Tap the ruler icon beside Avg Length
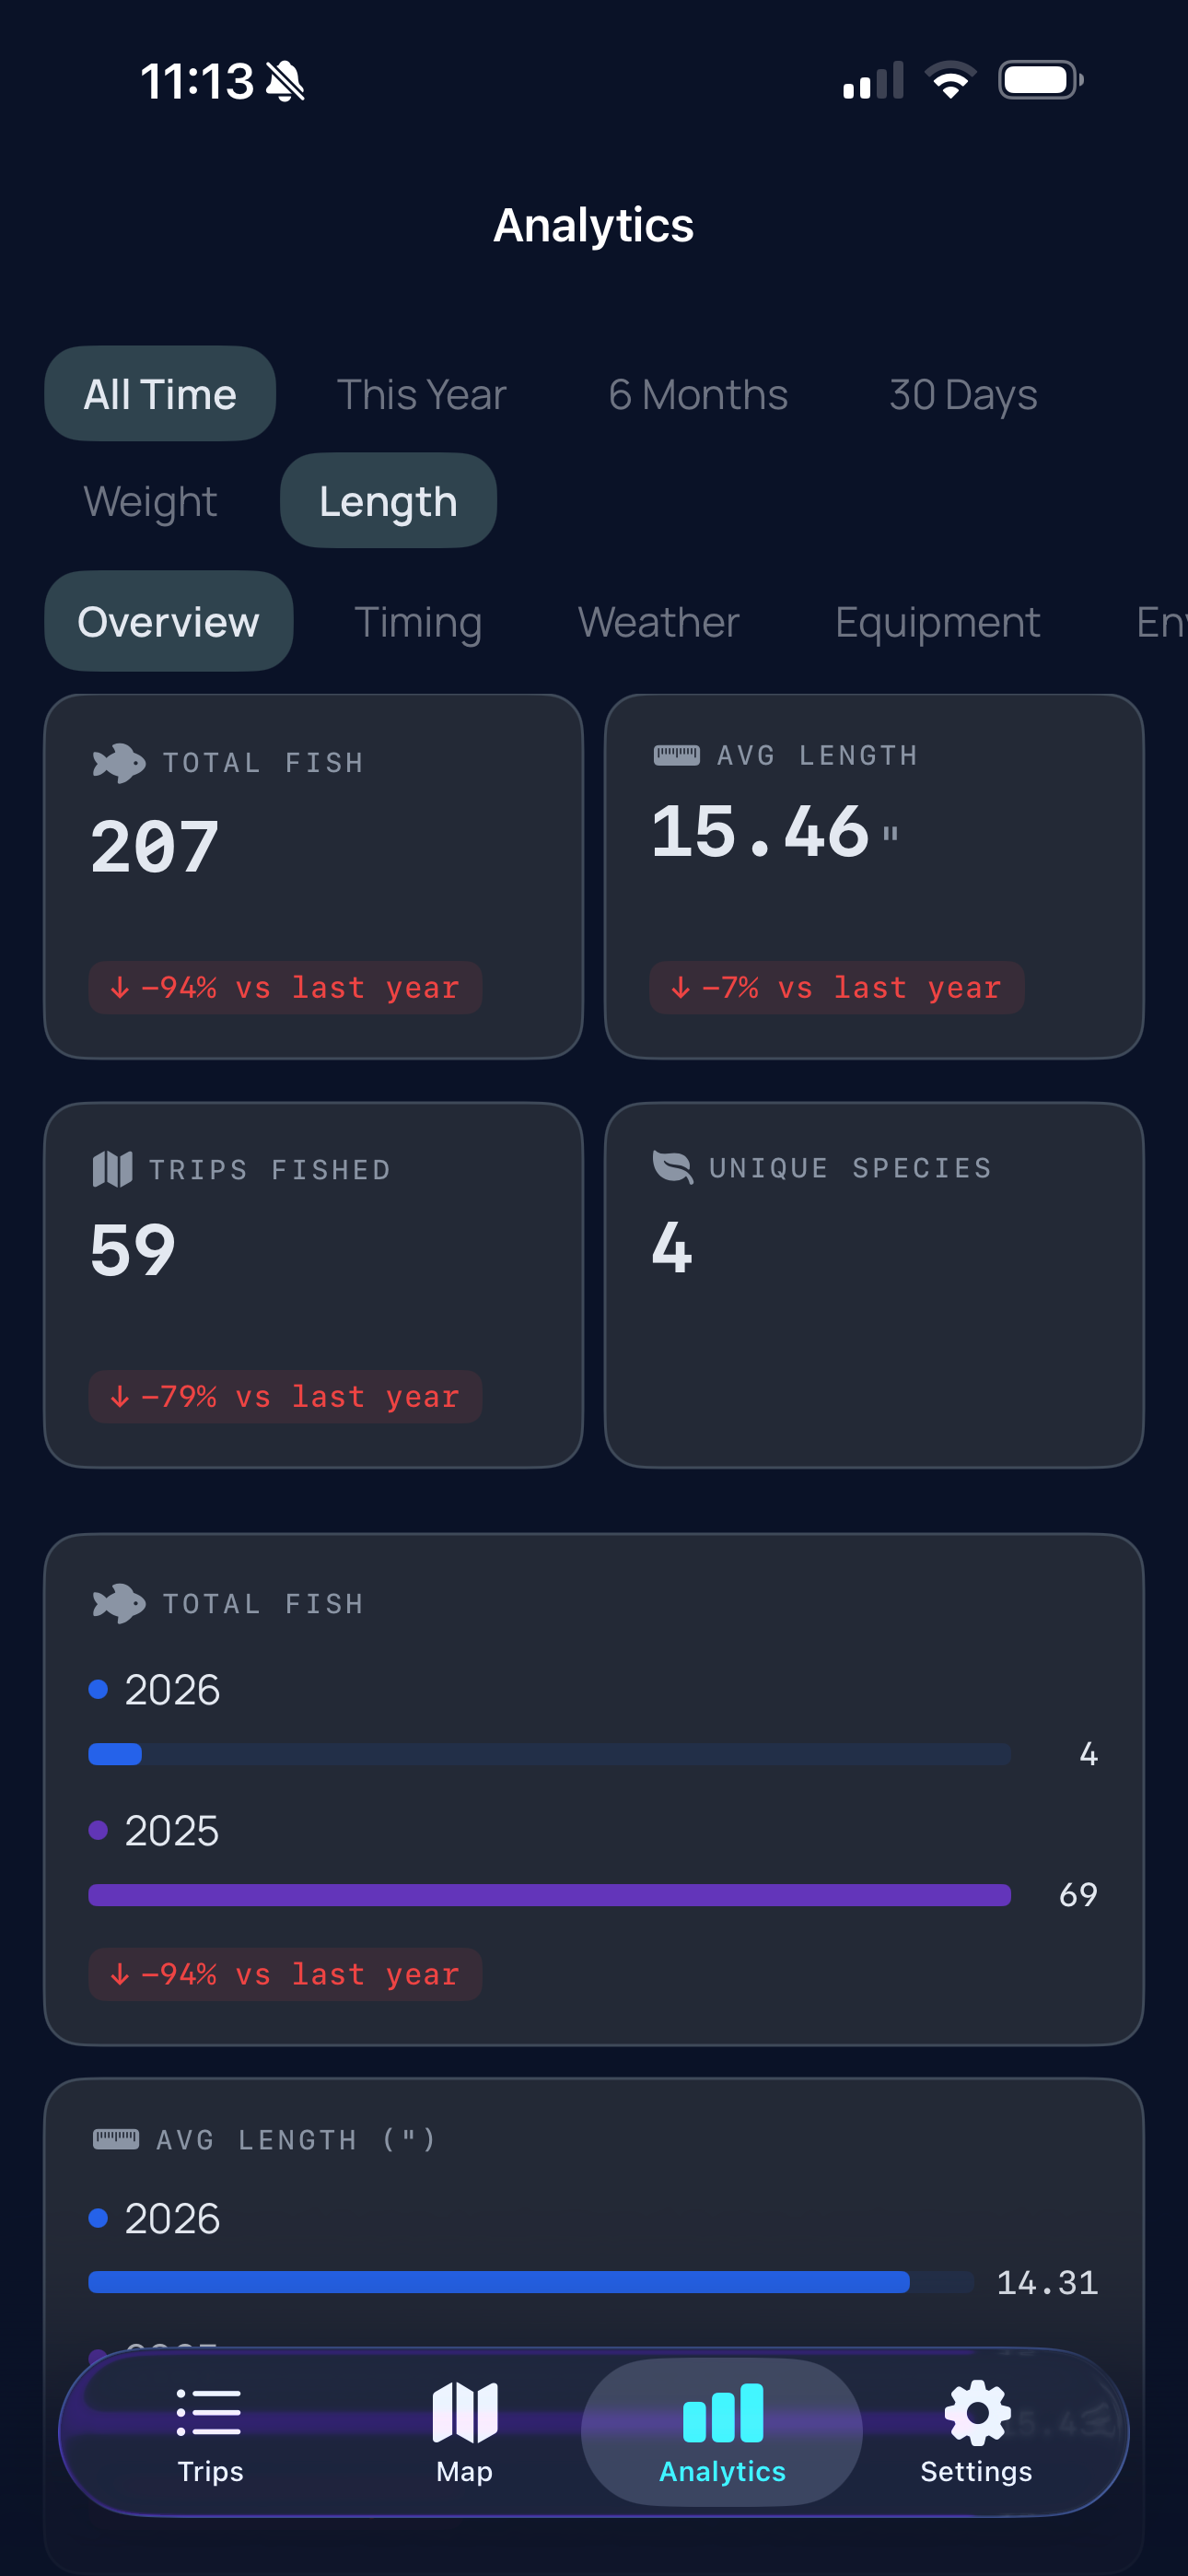 click(676, 755)
